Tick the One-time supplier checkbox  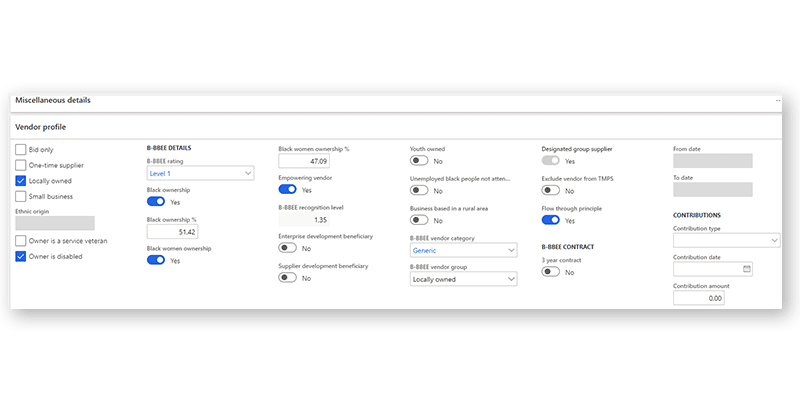22,165
